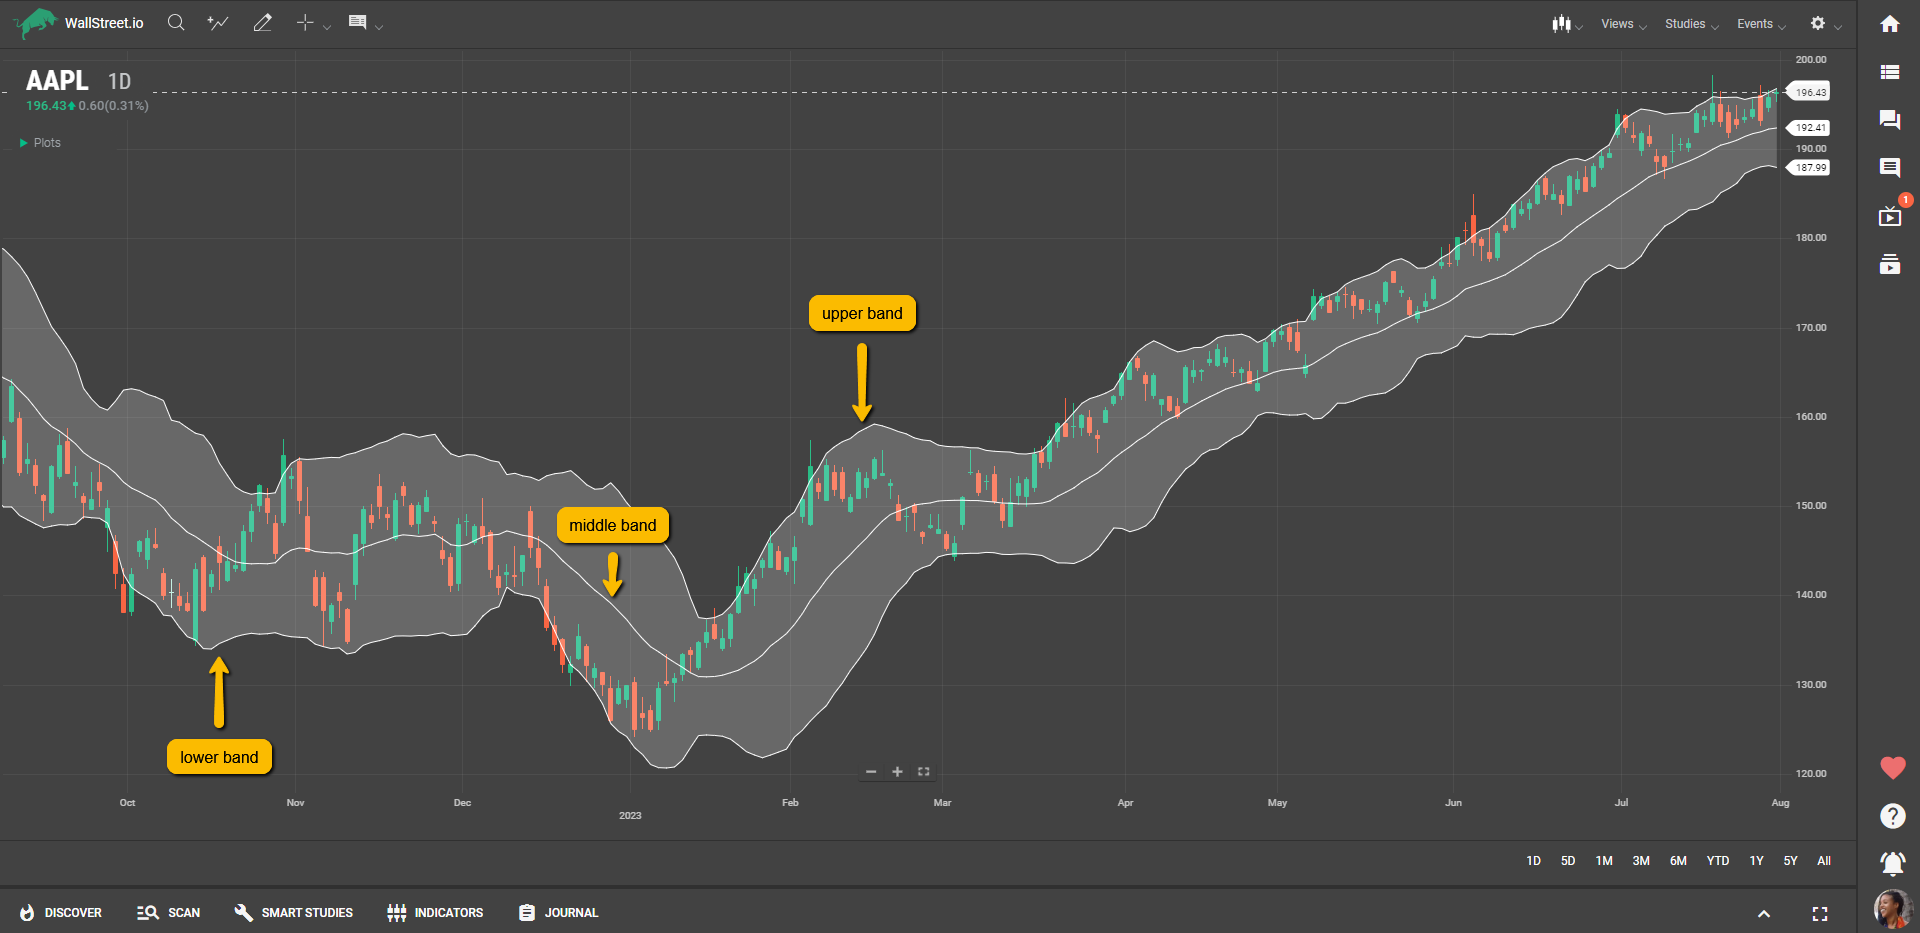Open the Studies dropdown menu
The width and height of the screenshot is (1920, 933).
pos(1690,24)
